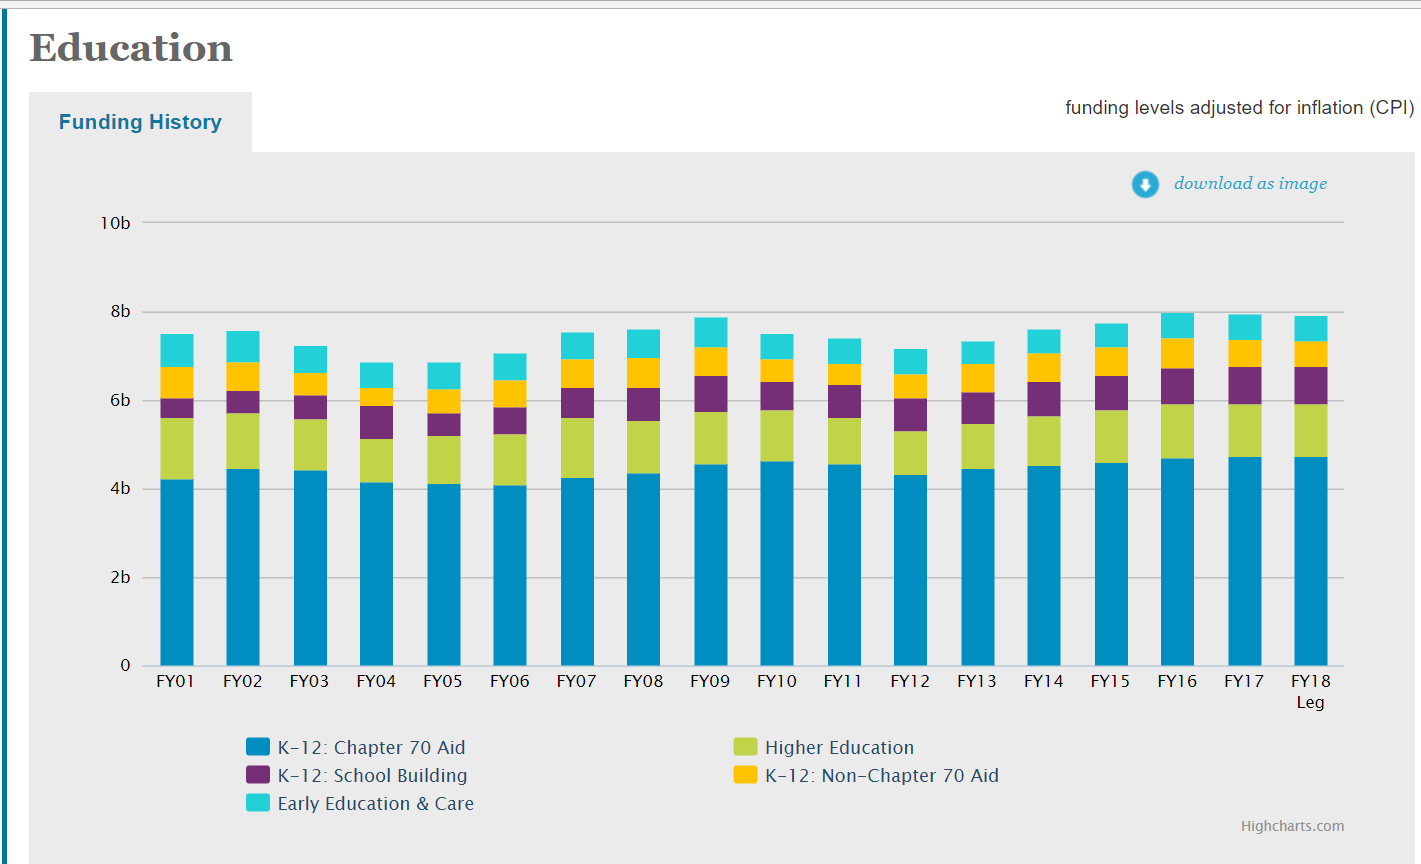Select FY12 Chapter 70 Aid blue bar

point(911,570)
